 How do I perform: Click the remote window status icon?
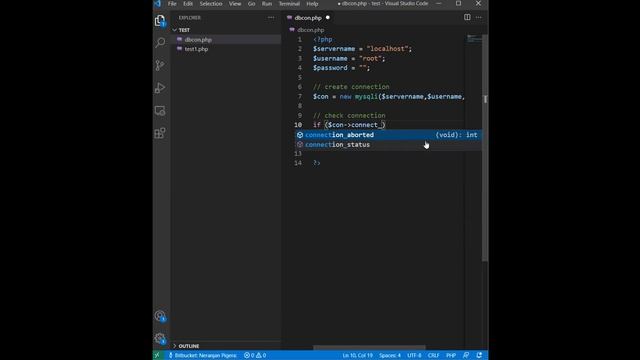[x=157, y=356]
